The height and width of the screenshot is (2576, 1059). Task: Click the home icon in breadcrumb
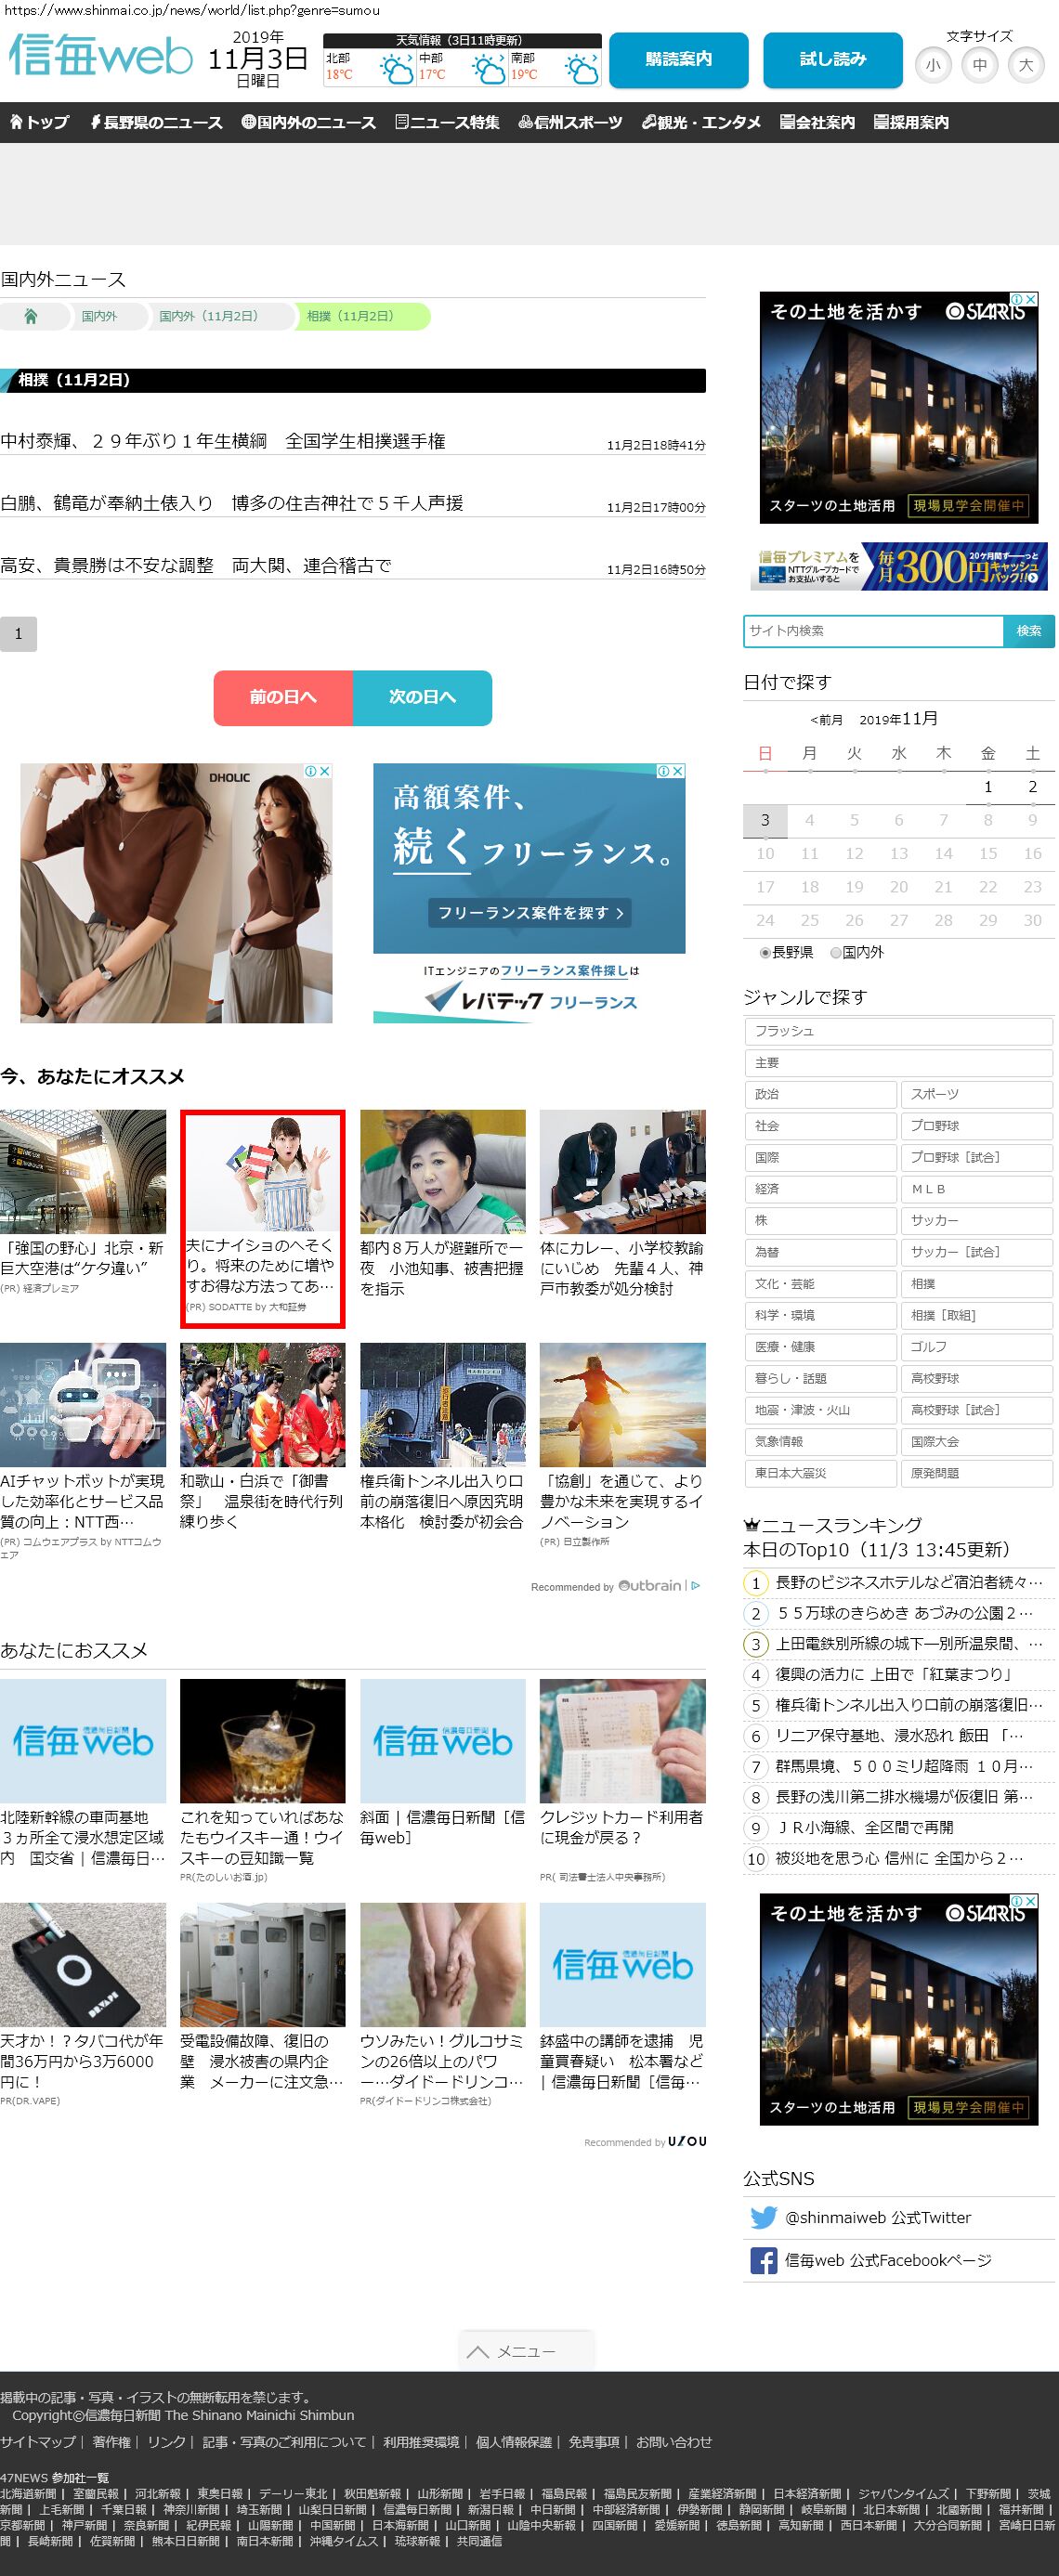coord(31,316)
